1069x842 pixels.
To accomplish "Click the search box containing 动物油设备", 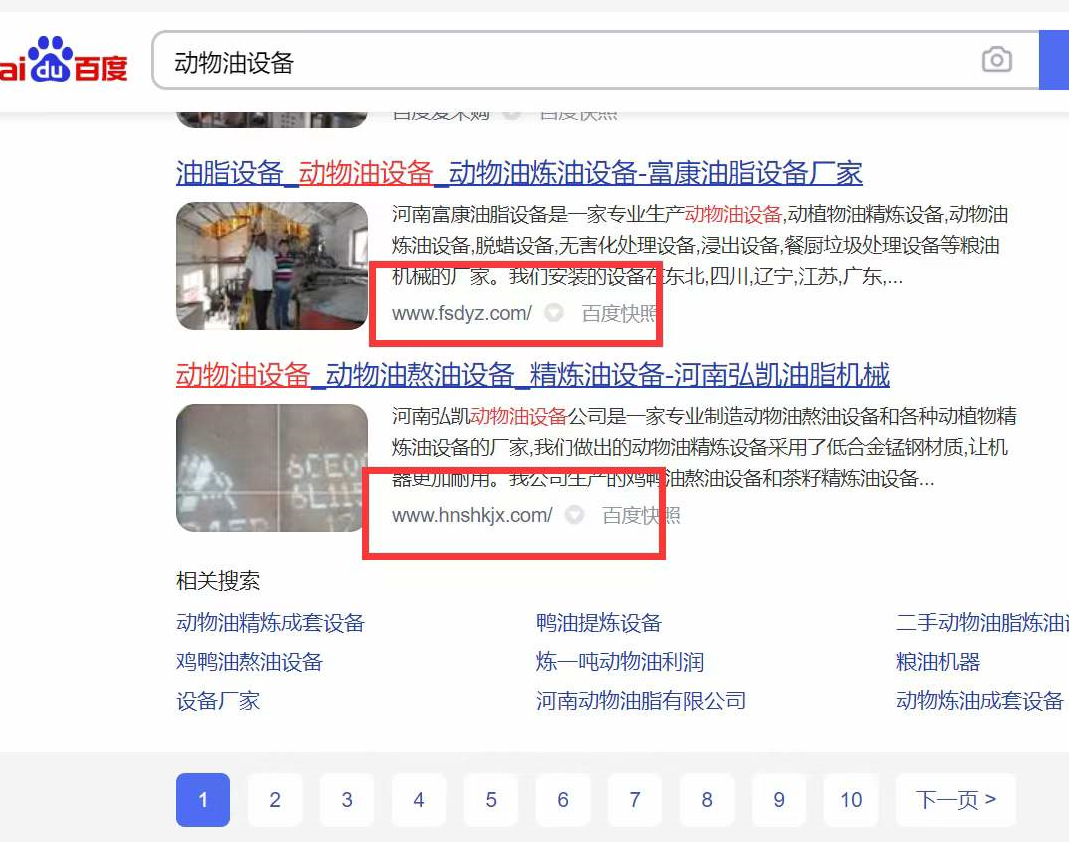I will (595, 60).
